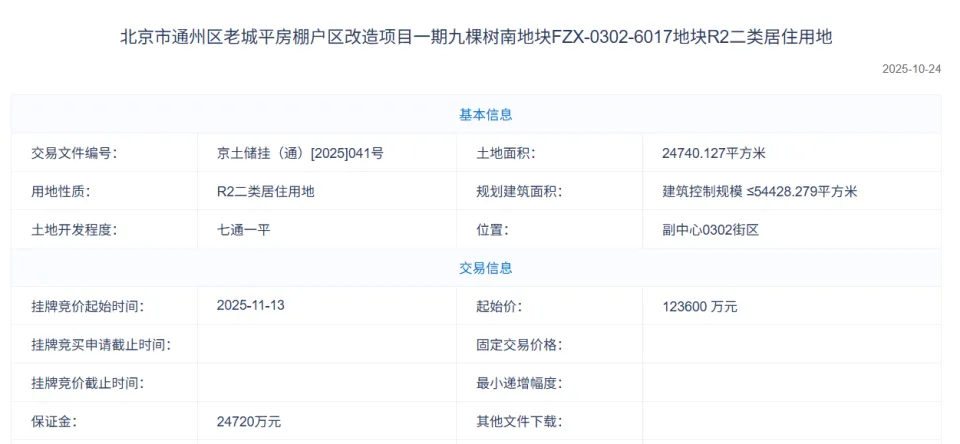This screenshot has height=444, width=960.
Task: Click the 固定交易价格 label
Action: [x=519, y=345]
